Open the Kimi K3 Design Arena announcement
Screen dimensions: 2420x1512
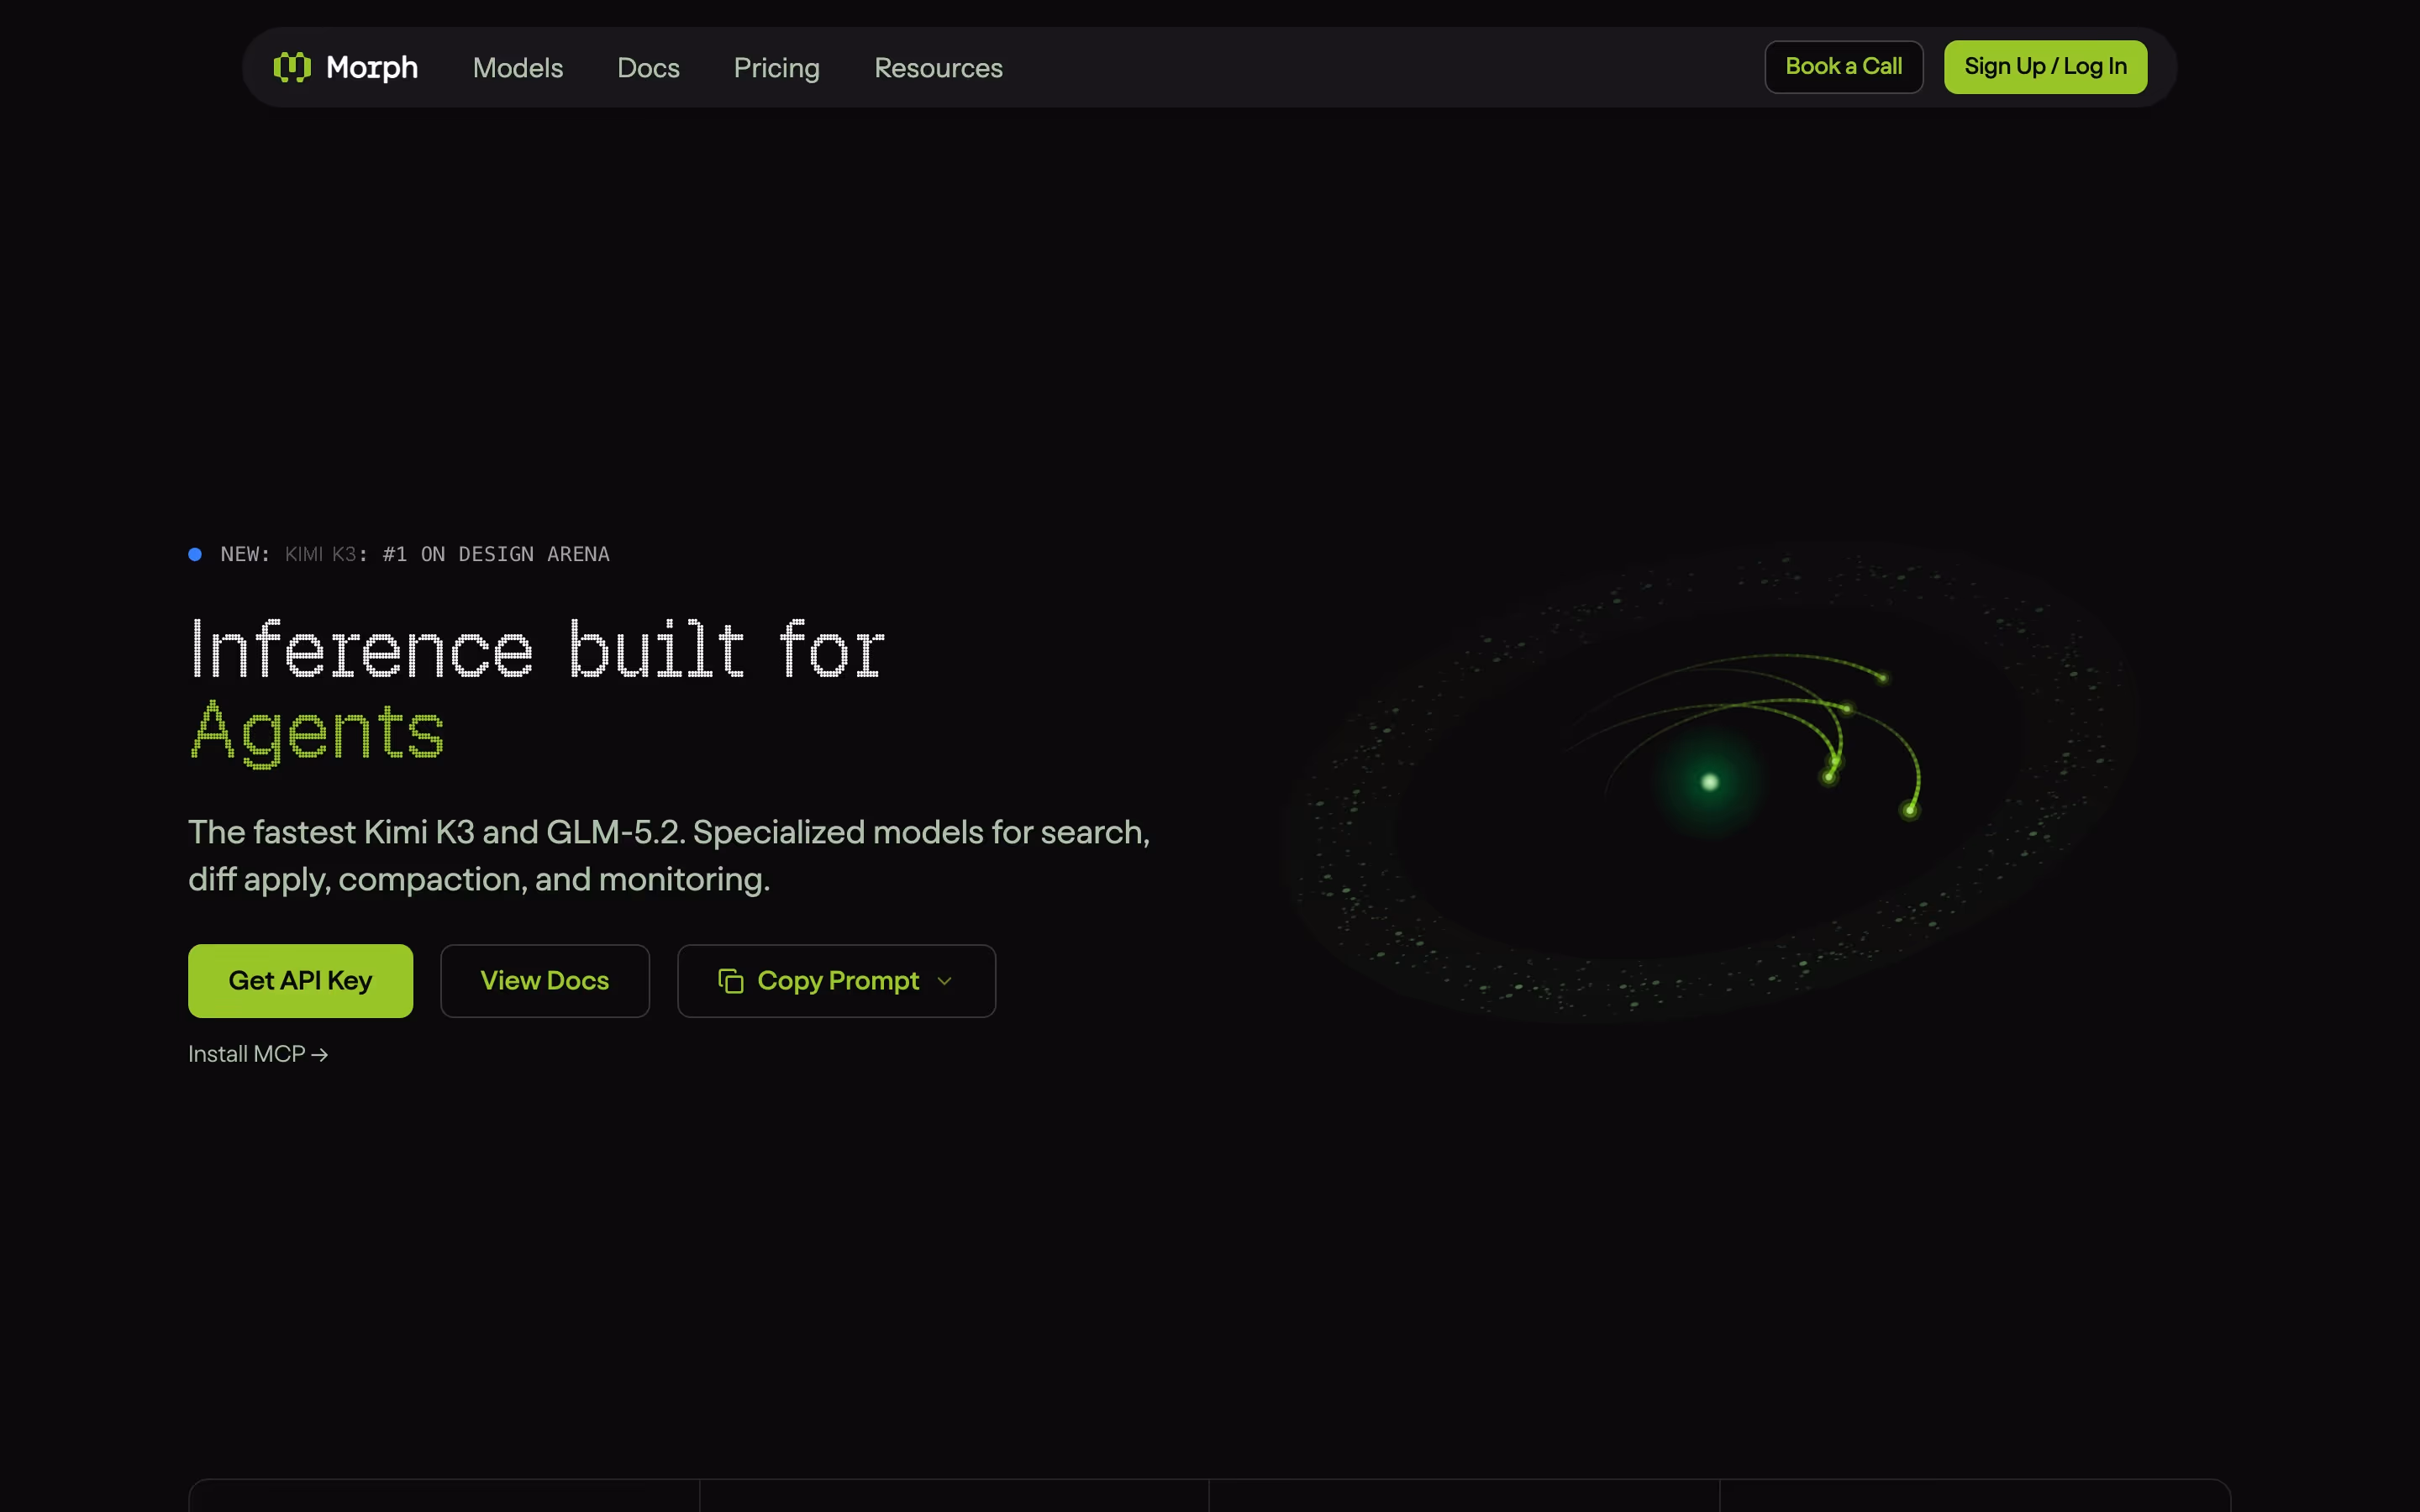click(414, 554)
